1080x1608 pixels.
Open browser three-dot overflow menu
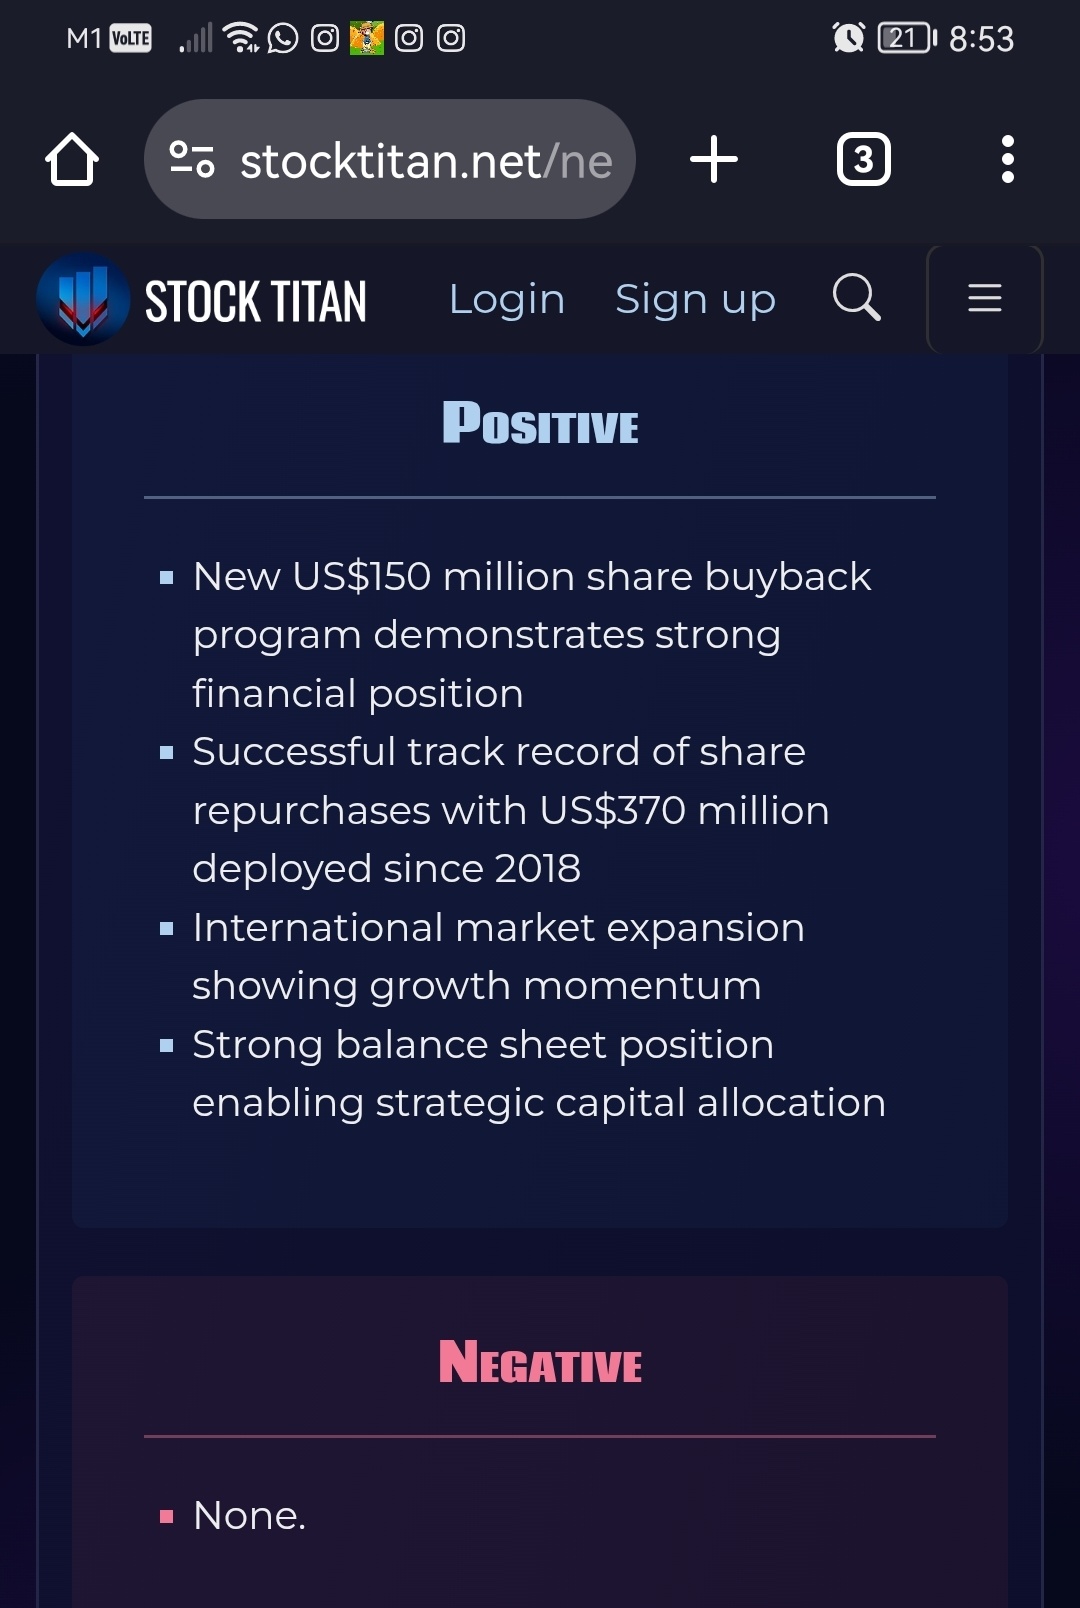(x=1008, y=159)
